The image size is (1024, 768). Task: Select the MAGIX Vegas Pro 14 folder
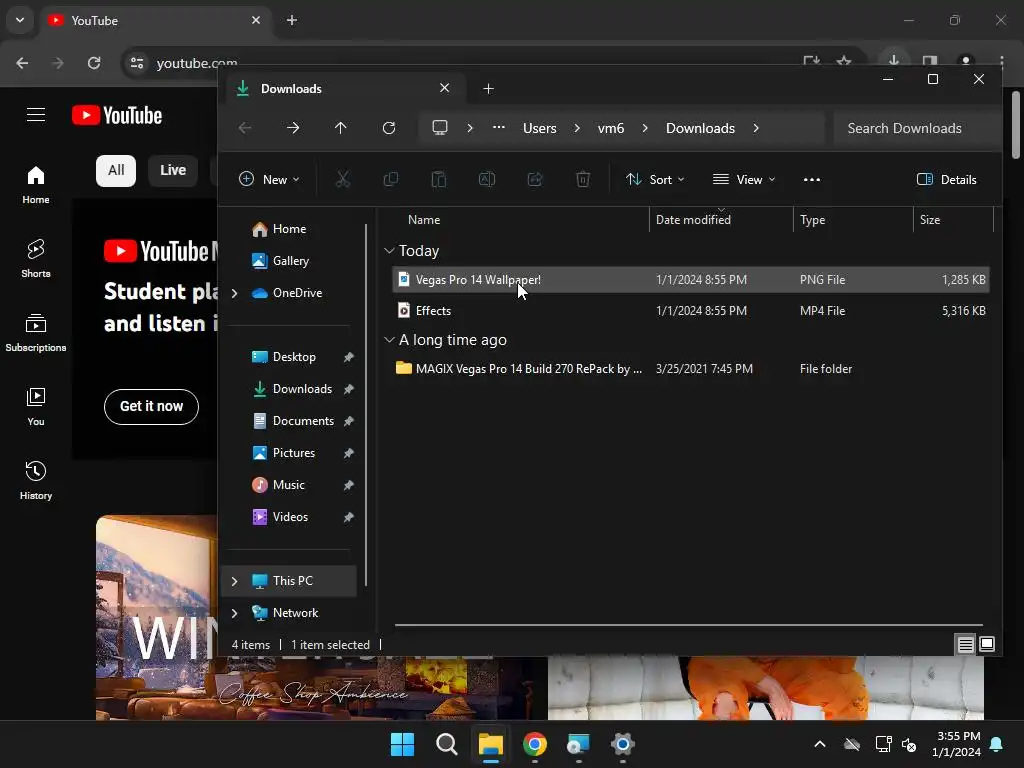(x=691, y=369)
